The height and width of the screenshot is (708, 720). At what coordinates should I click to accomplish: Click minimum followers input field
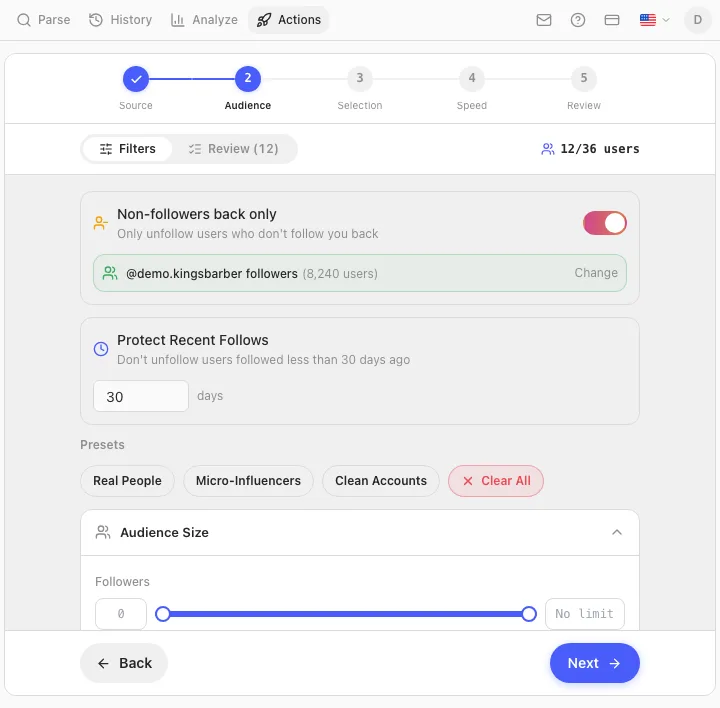pos(121,614)
